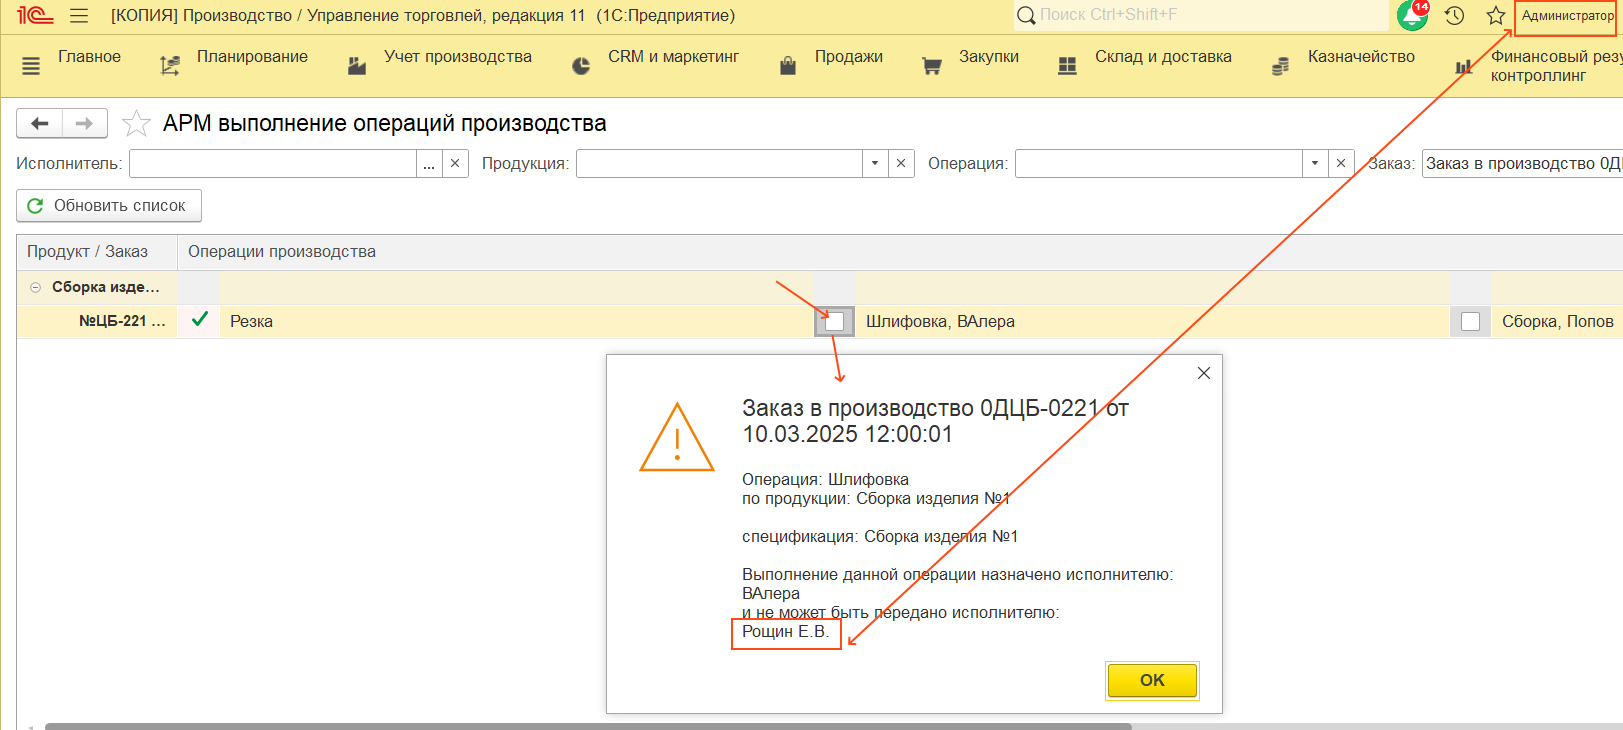Screen dimensions: 1623x730
Task: Toggle the Сборка, Попов checkbox
Action: tap(1470, 321)
